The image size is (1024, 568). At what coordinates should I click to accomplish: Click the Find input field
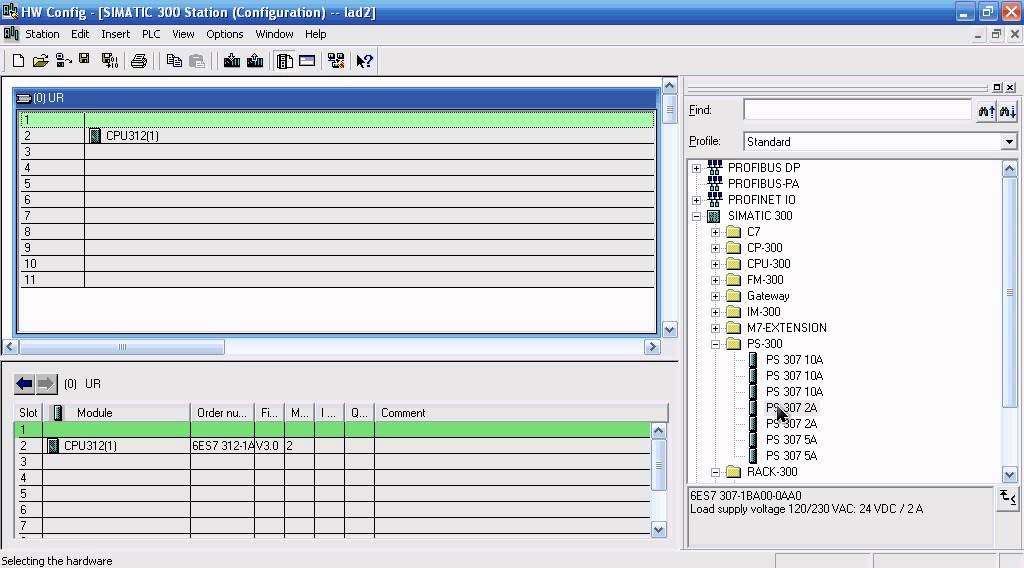857,110
